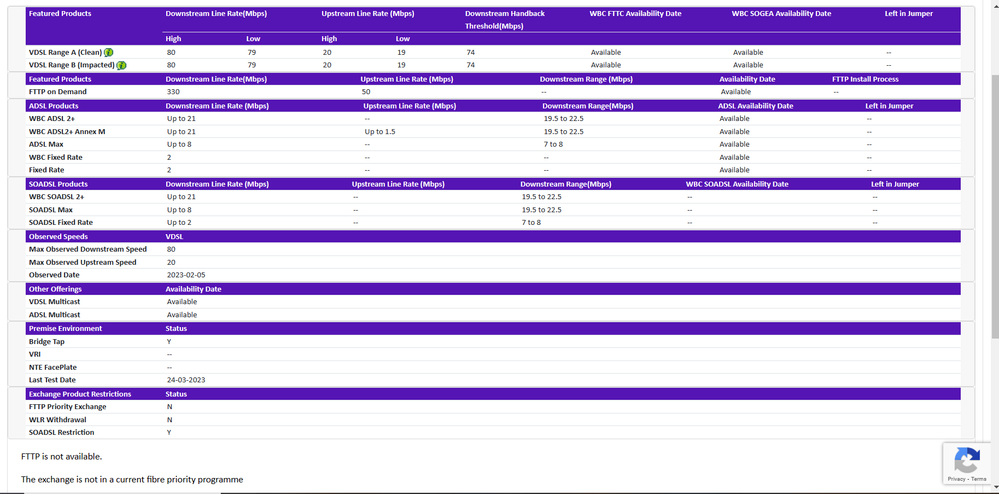This screenshot has height=494, width=999.
Task: Select the "VDSL Range B (Impacted)" row label
Action: coord(71,65)
